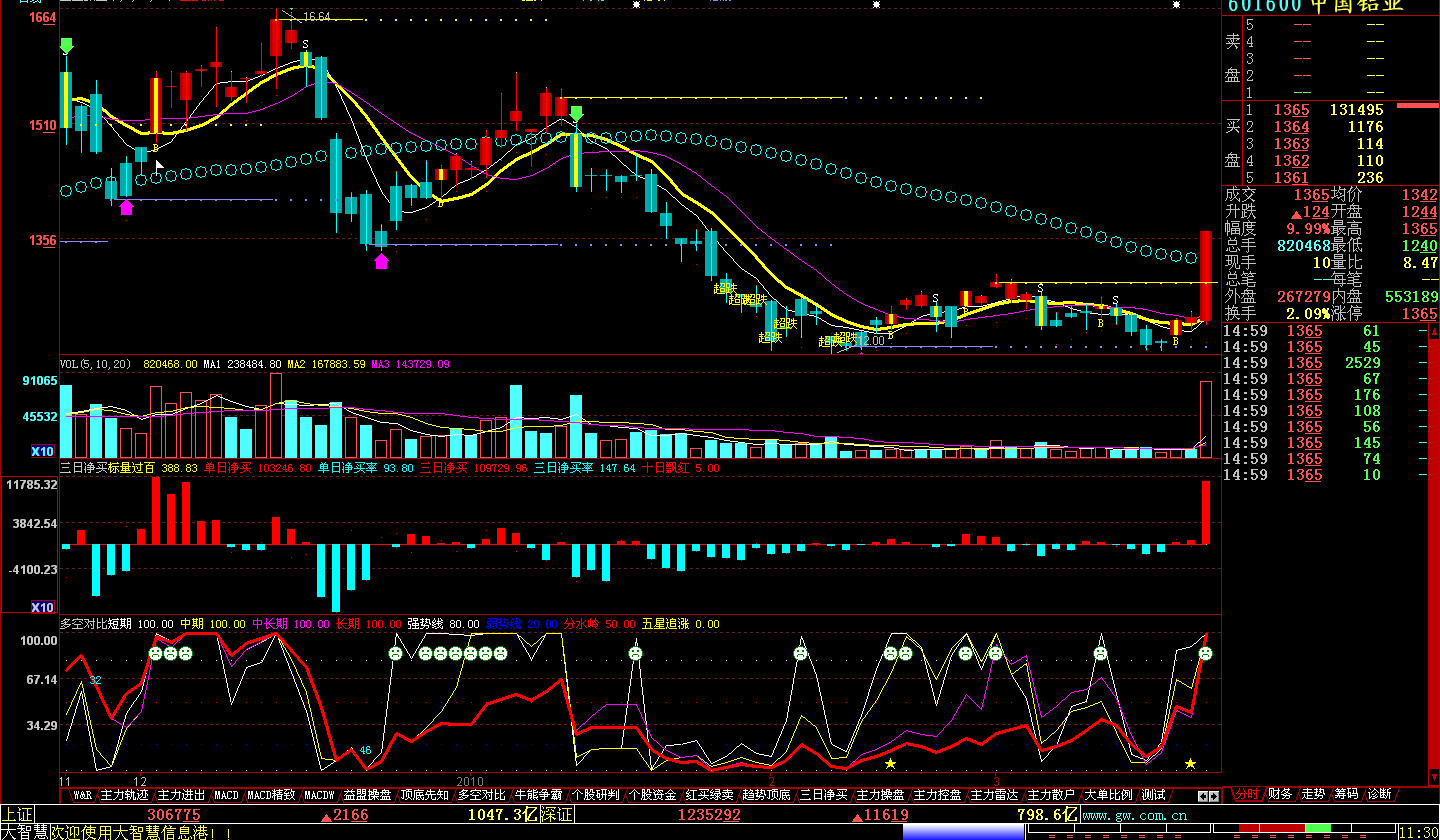
Task: Select the 诊断 tab in the right panel
Action: pos(1379,794)
